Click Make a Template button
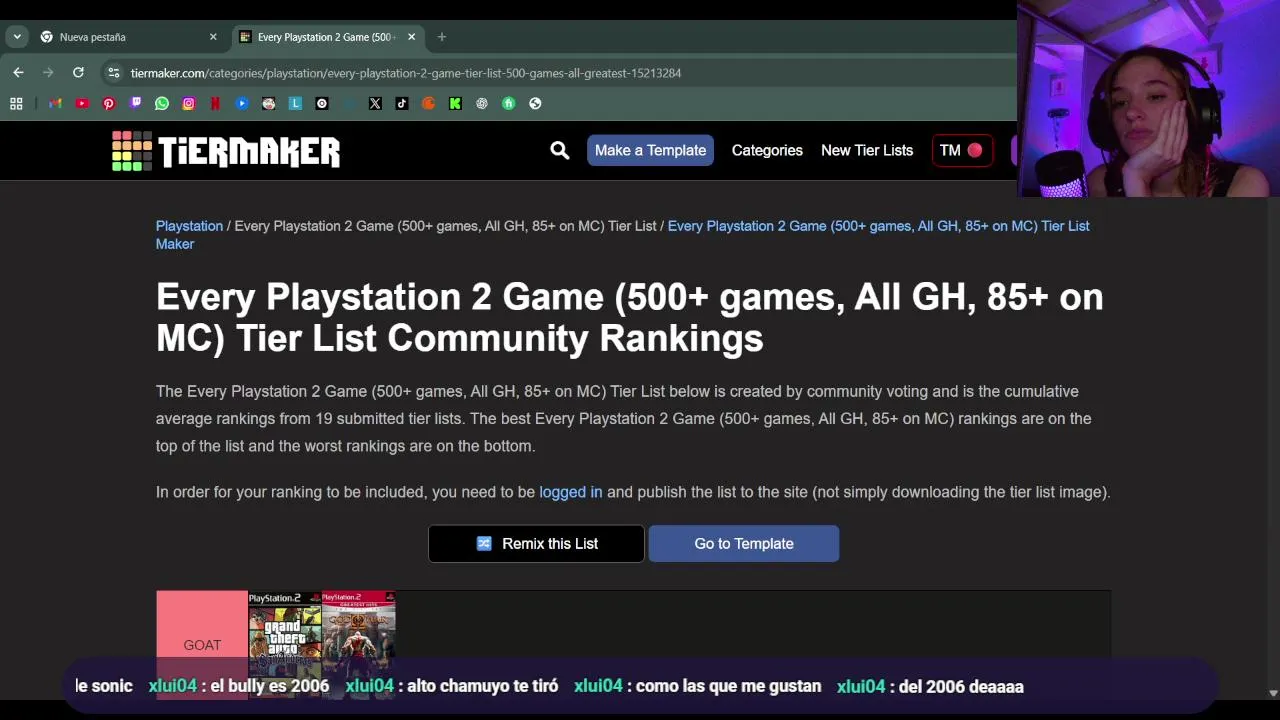Image resolution: width=1280 pixels, height=720 pixels. (650, 150)
